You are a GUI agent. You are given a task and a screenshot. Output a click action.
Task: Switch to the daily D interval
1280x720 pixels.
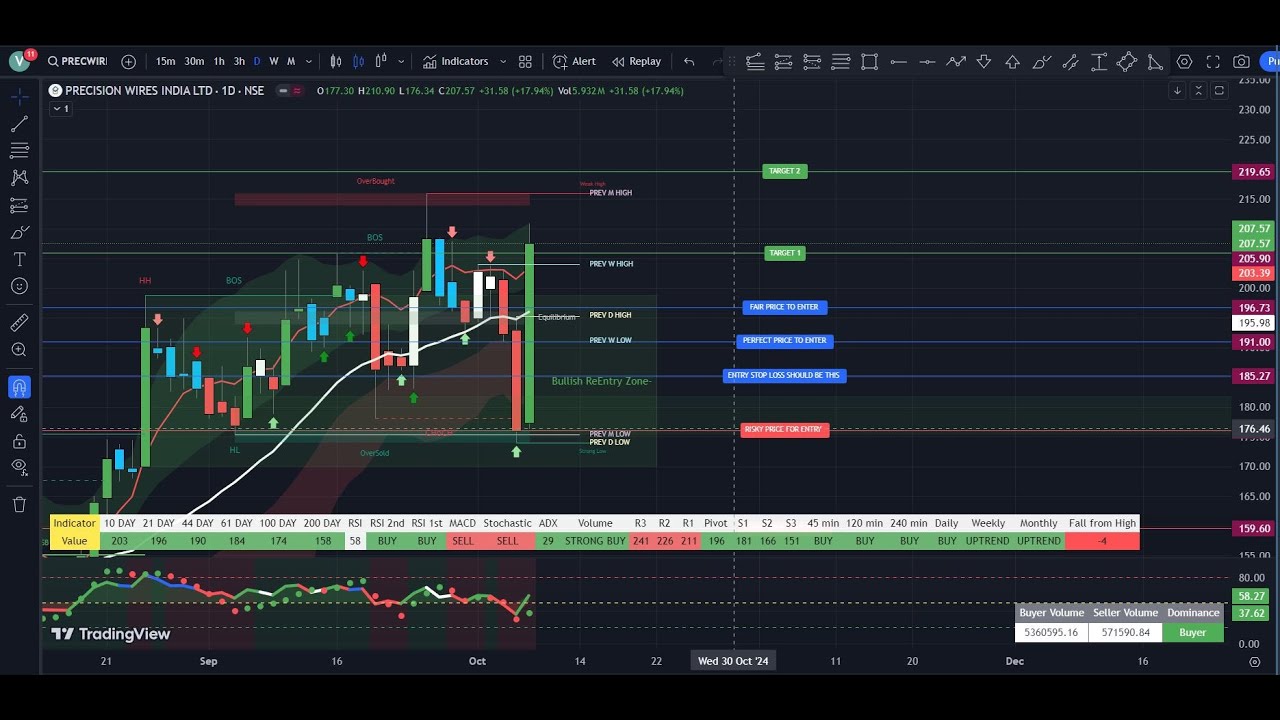[x=257, y=61]
